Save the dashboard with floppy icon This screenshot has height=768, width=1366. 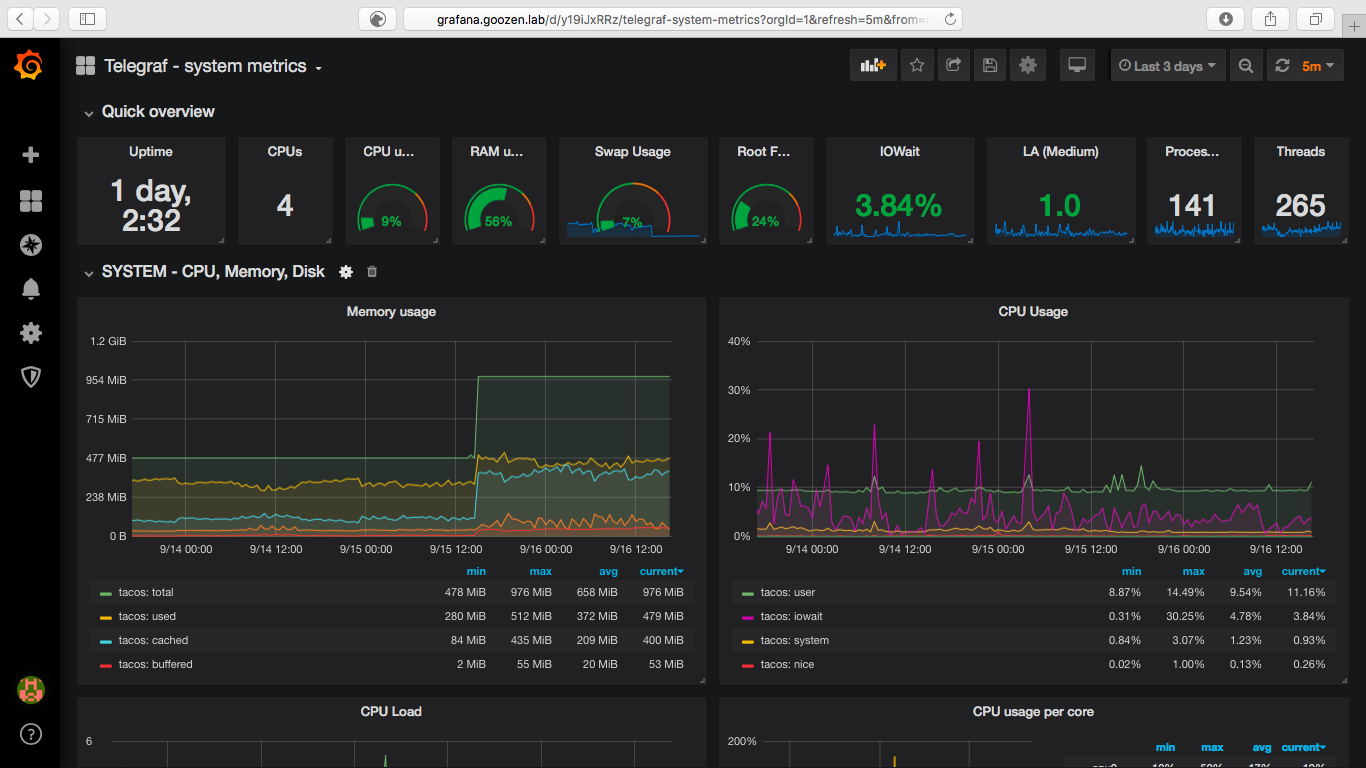coord(990,66)
